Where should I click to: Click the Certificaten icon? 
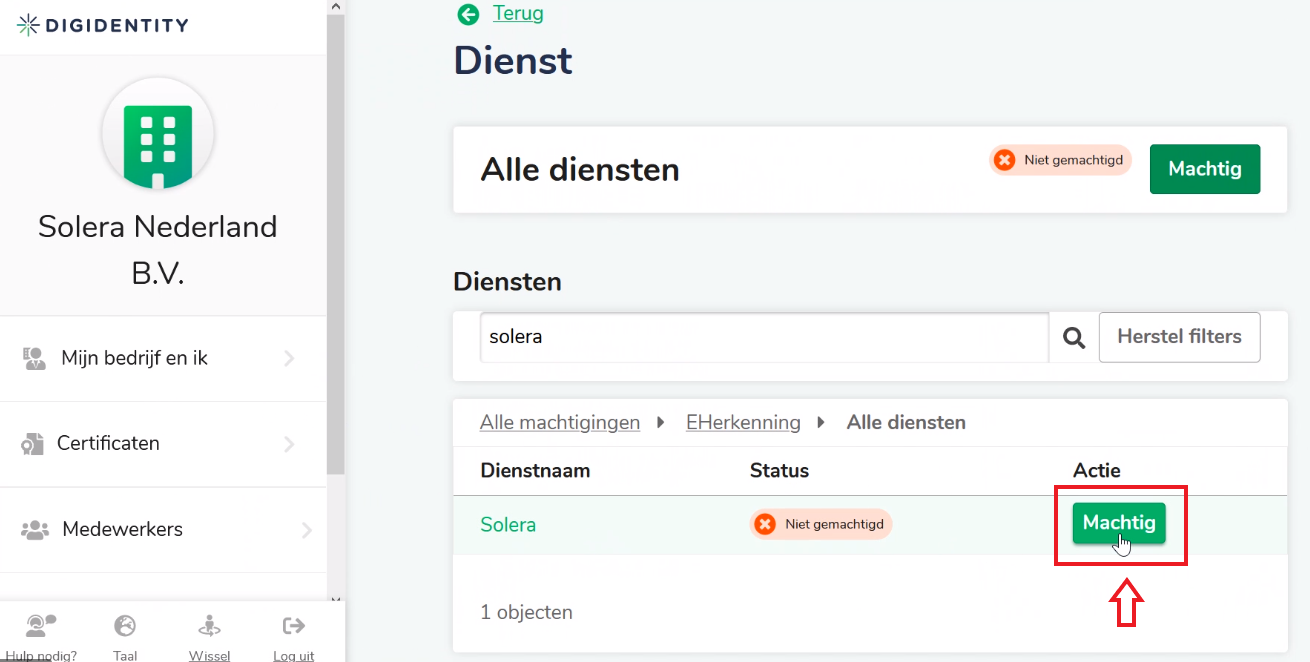[x=32, y=444]
